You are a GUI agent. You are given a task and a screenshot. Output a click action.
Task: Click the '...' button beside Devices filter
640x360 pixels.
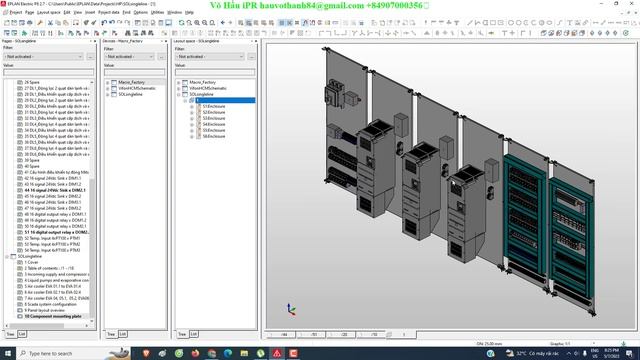pos(161,57)
